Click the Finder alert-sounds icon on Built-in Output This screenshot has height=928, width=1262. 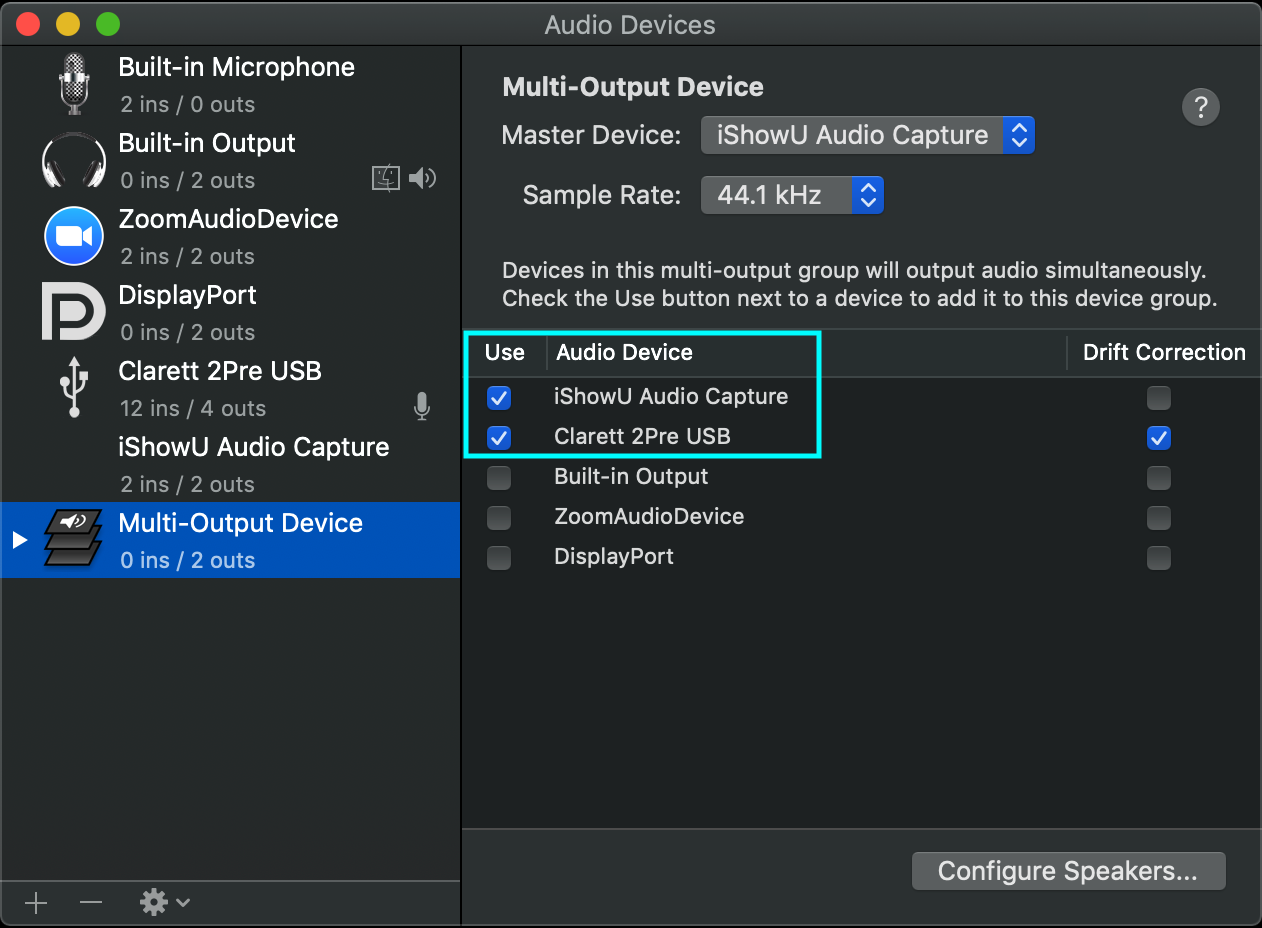point(386,179)
